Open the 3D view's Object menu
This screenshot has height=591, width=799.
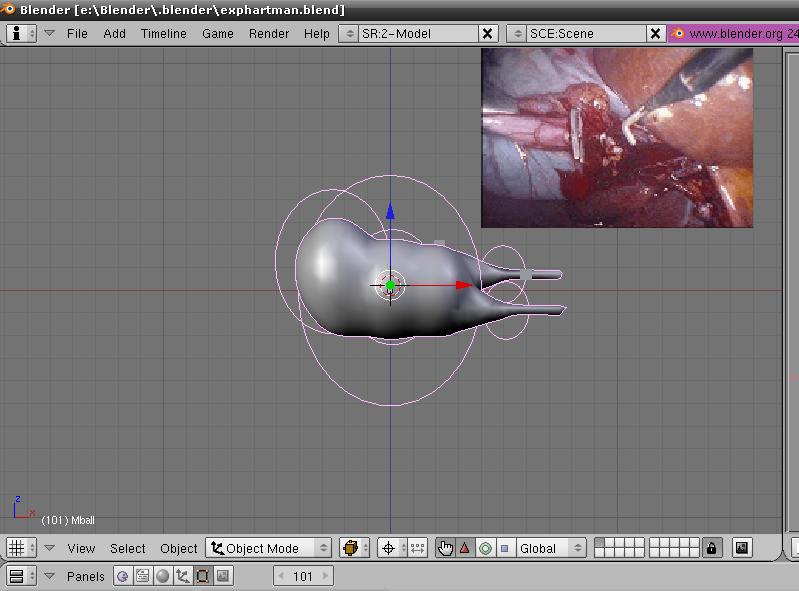click(x=178, y=548)
